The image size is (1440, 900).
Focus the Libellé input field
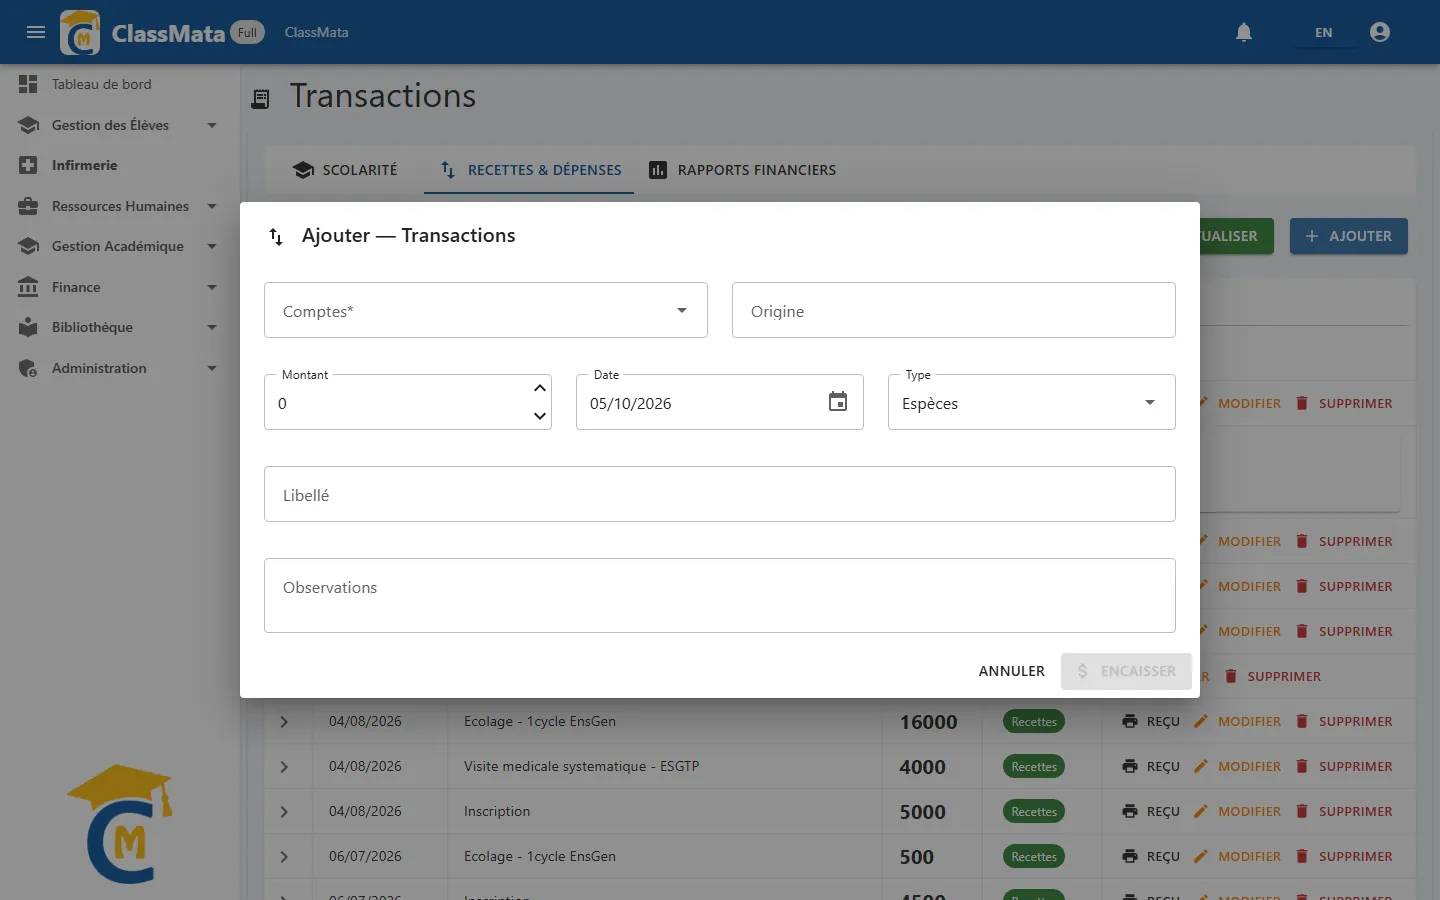(x=720, y=494)
